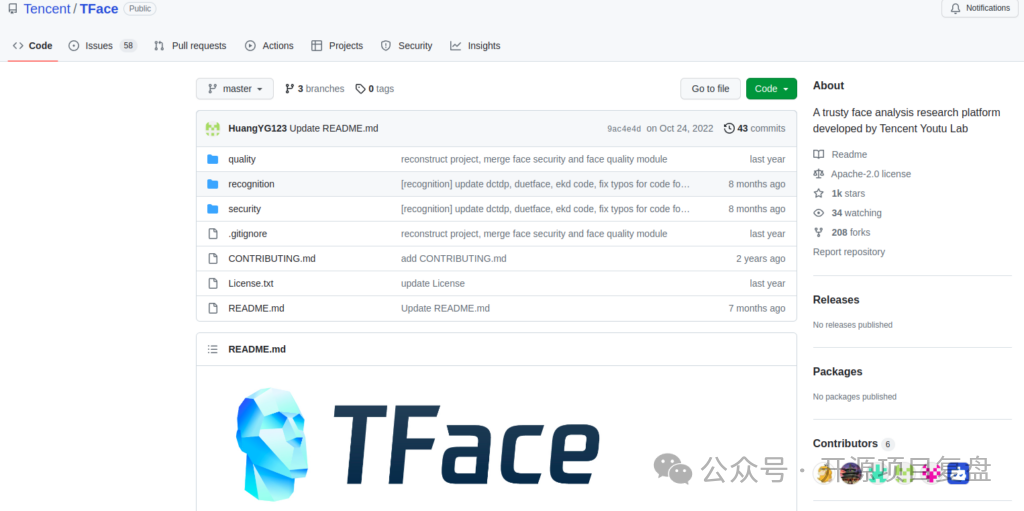This screenshot has width=1024, height=511.
Task: Click the repository book icon beside Tencent
Action: pos(13,9)
